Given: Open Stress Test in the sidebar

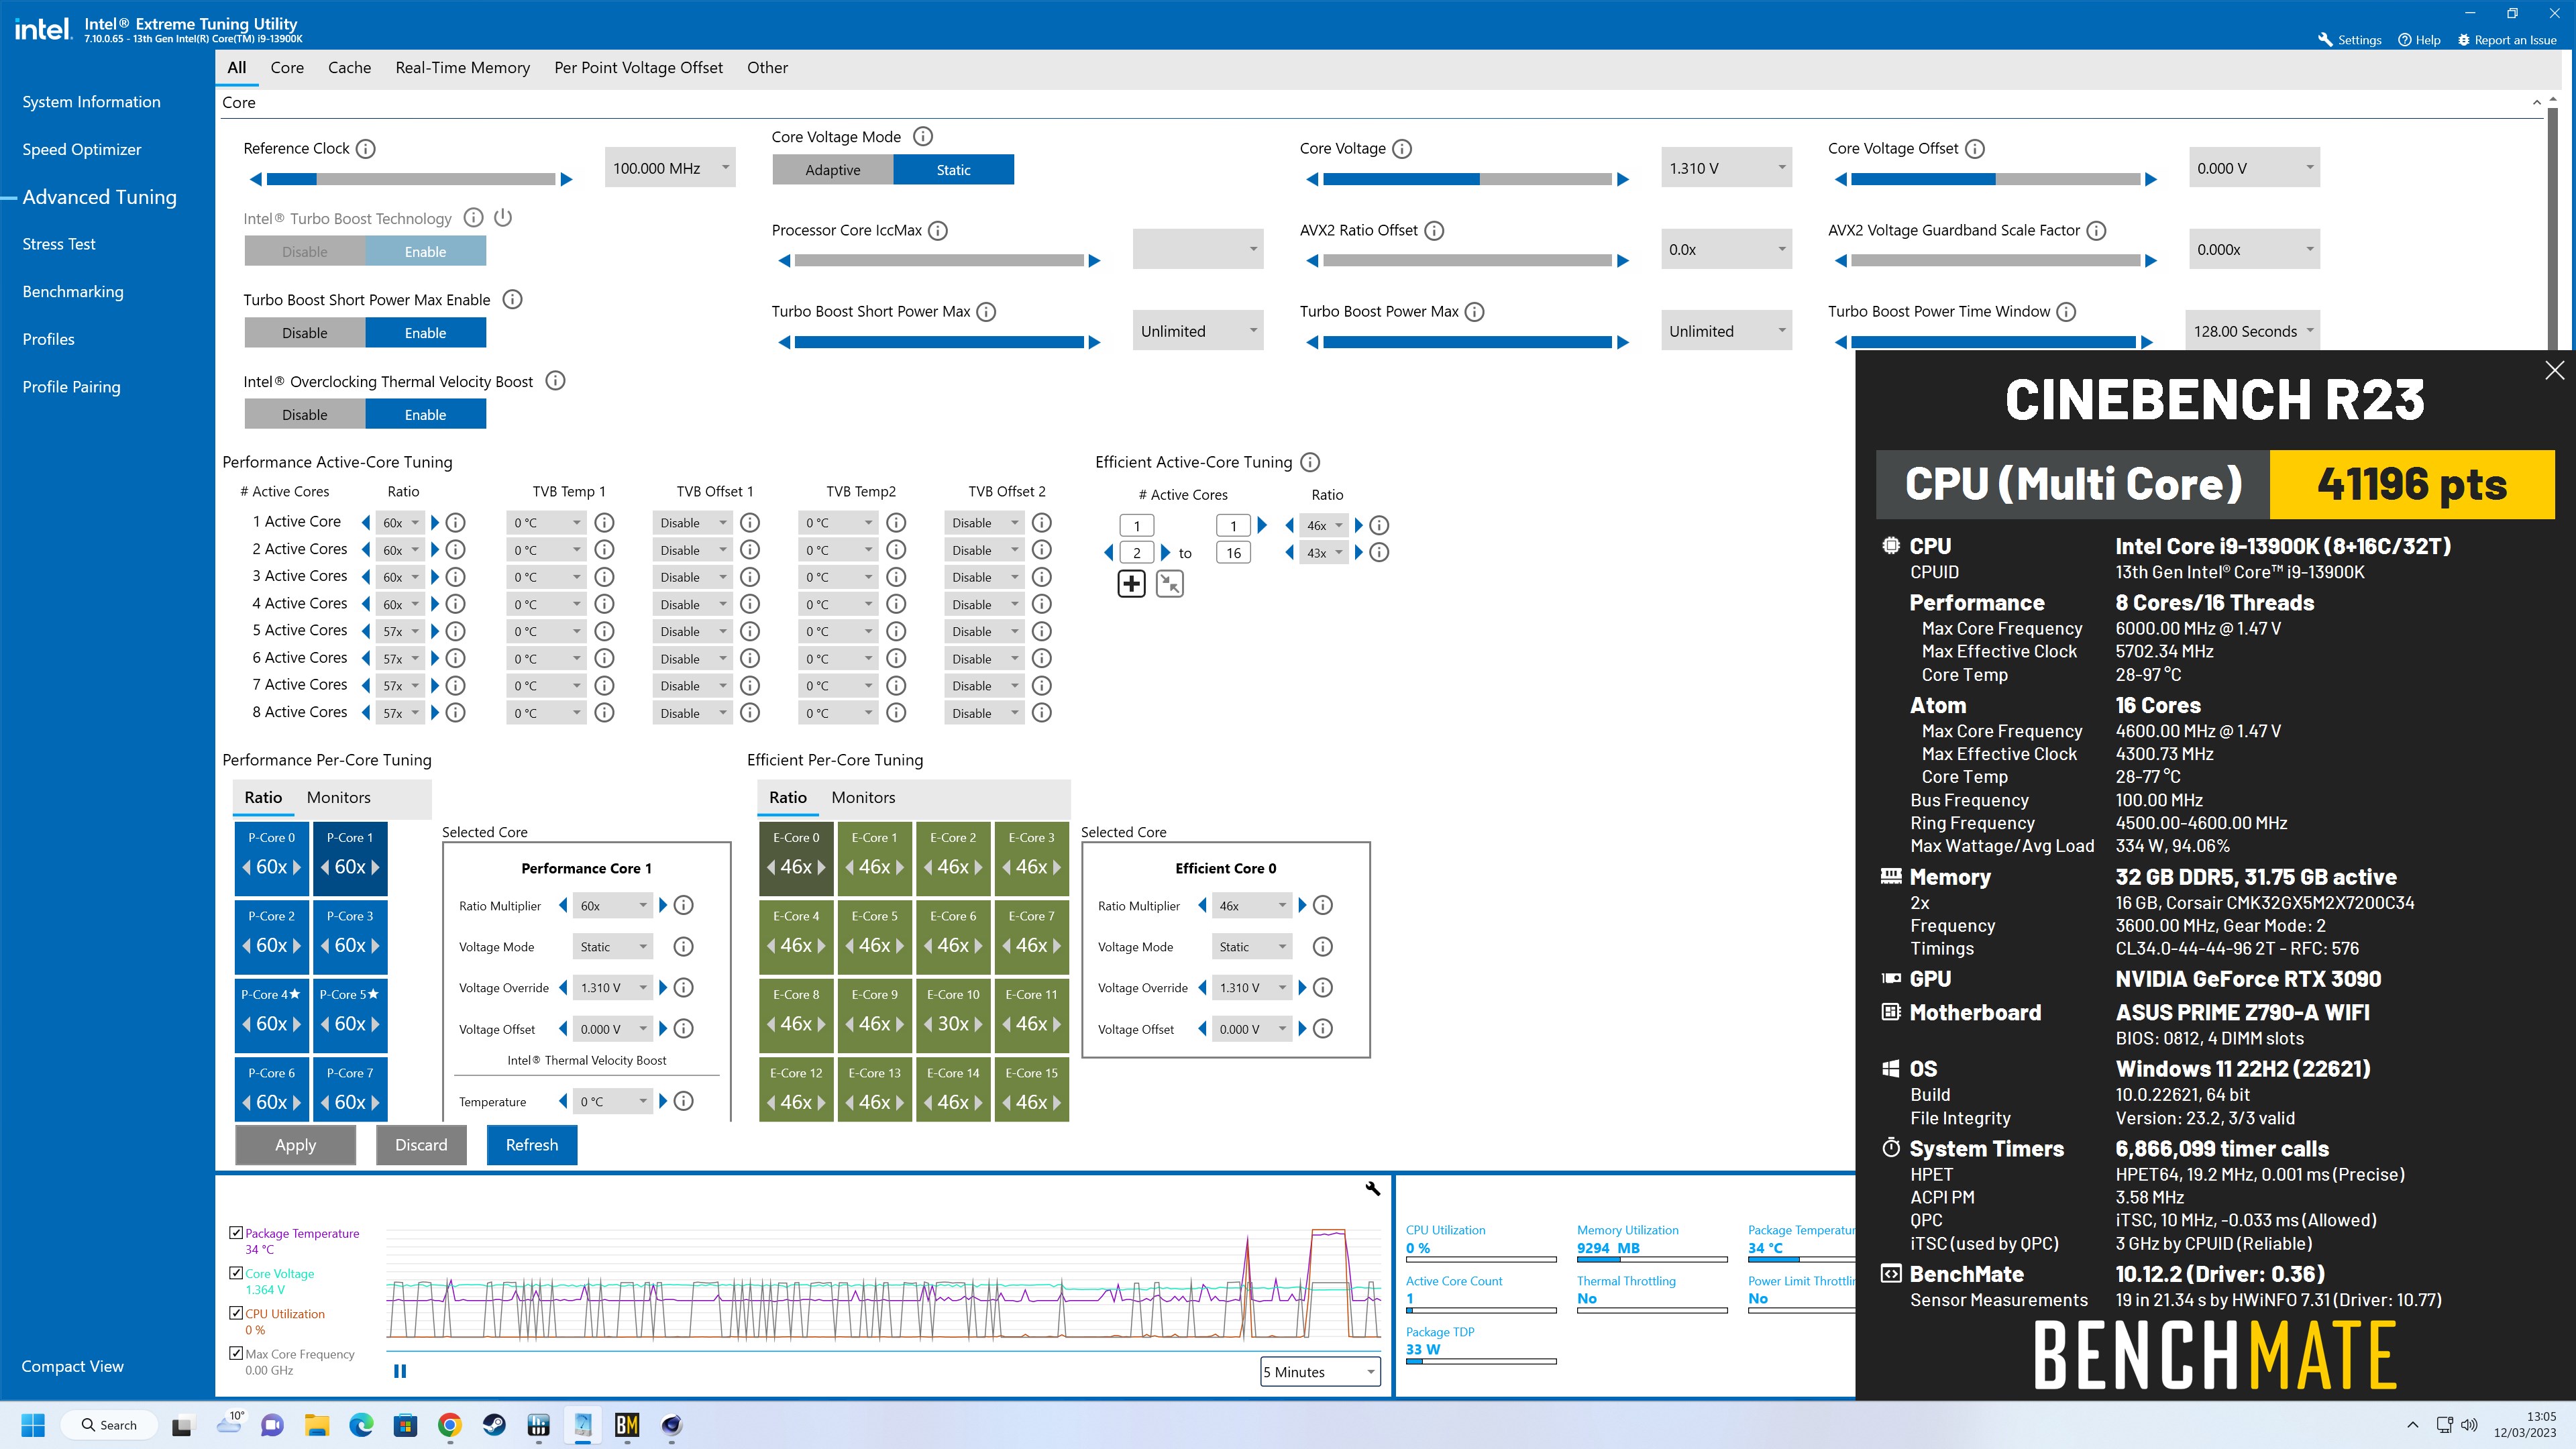Looking at the screenshot, I should pyautogui.click(x=59, y=244).
